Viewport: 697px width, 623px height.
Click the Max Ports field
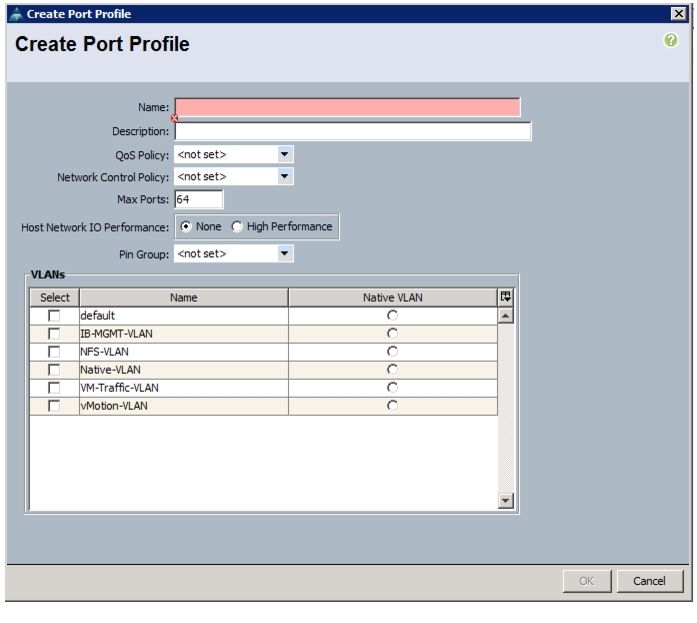coord(198,200)
